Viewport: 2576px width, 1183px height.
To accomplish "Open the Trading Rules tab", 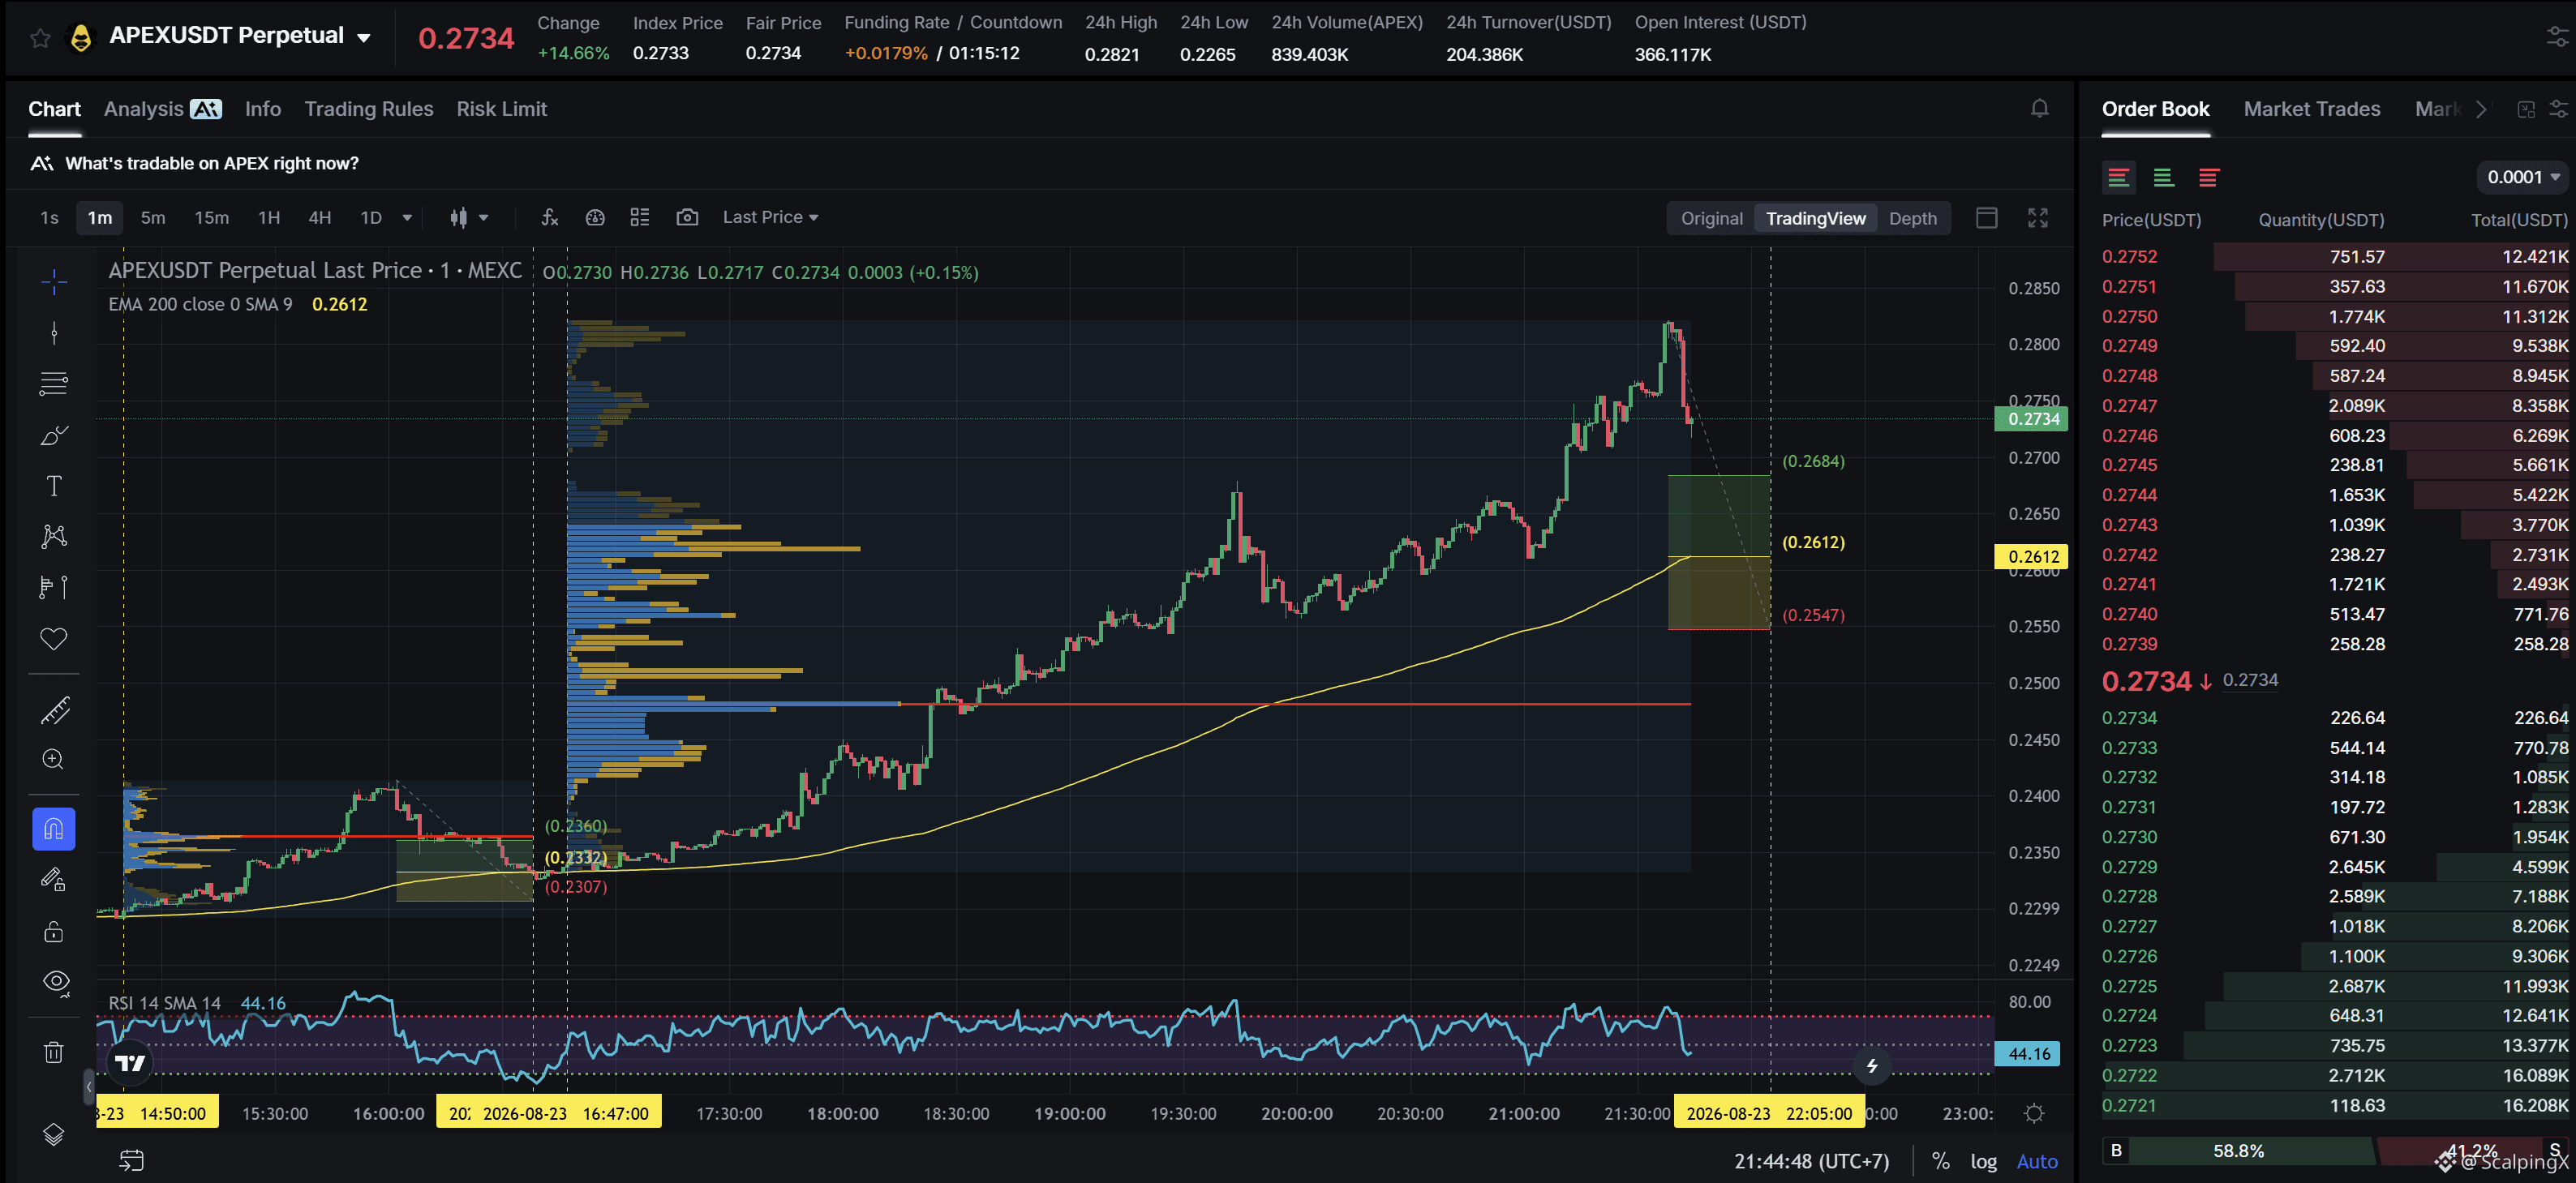I will (x=369, y=109).
